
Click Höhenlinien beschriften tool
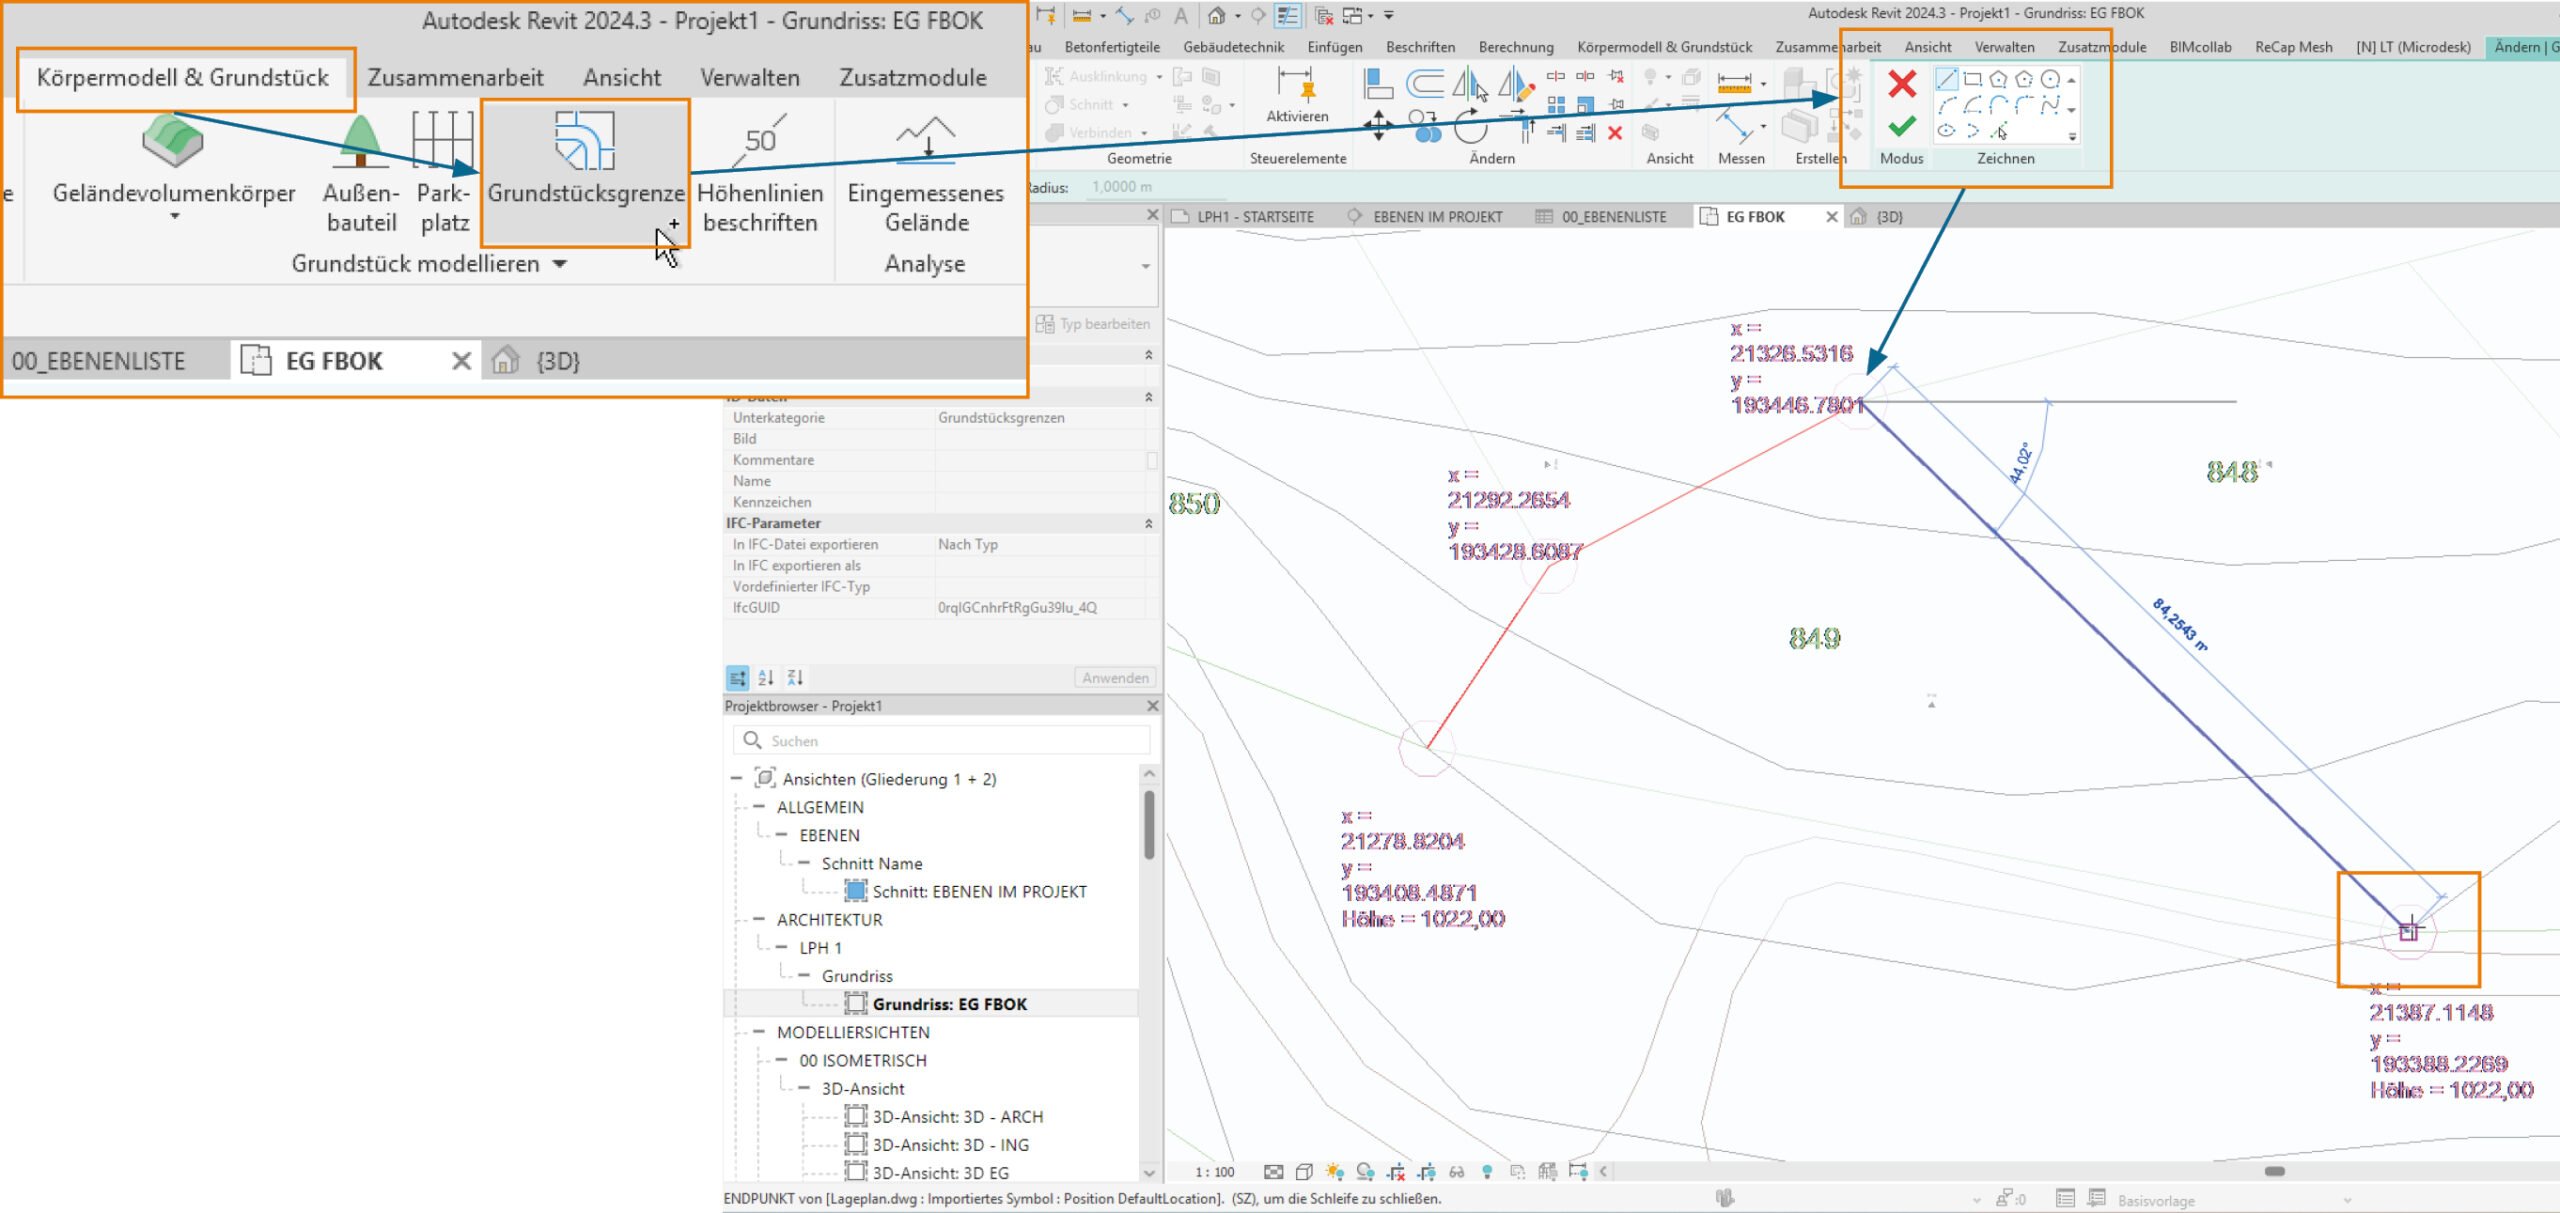tap(760, 173)
